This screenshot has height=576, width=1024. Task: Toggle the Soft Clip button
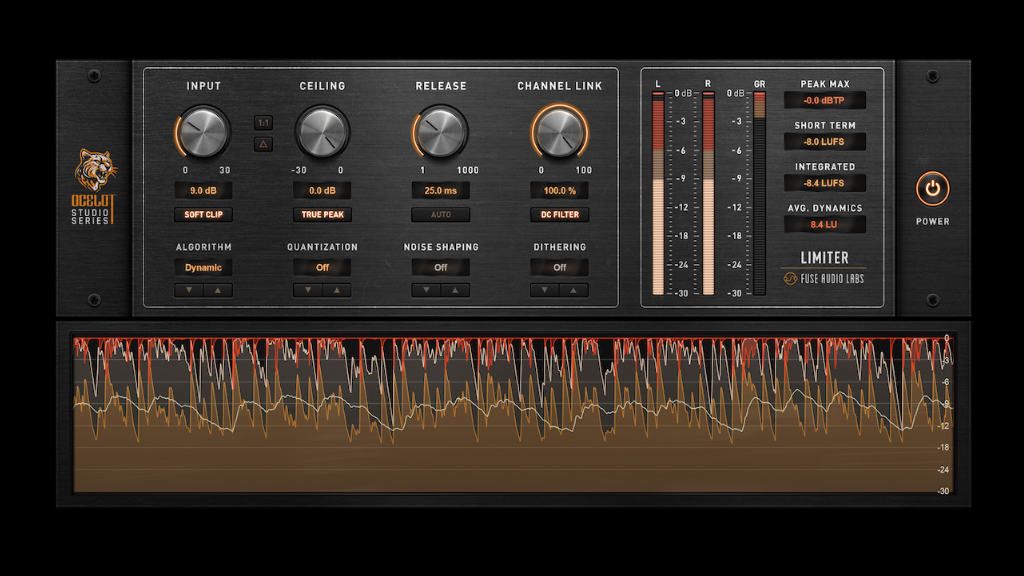click(x=203, y=214)
